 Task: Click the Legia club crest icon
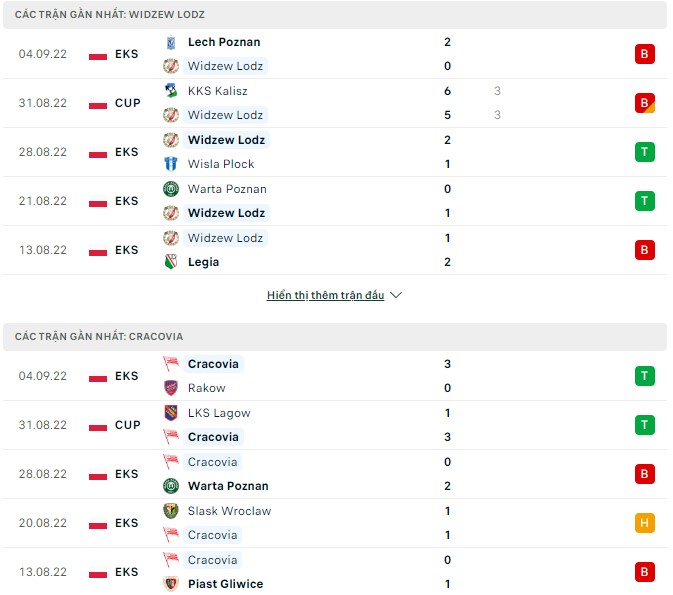click(x=170, y=262)
